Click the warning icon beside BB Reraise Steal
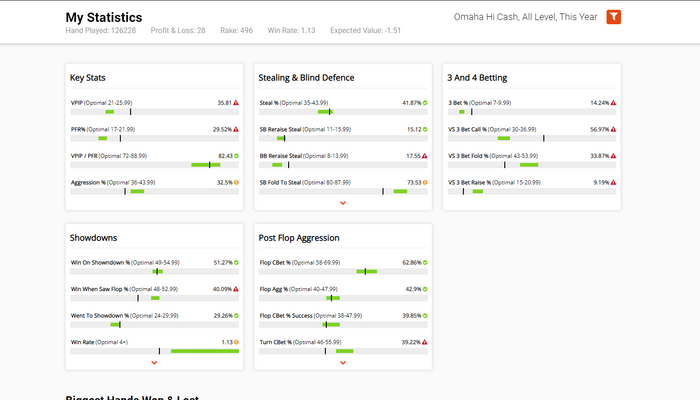 [425, 156]
